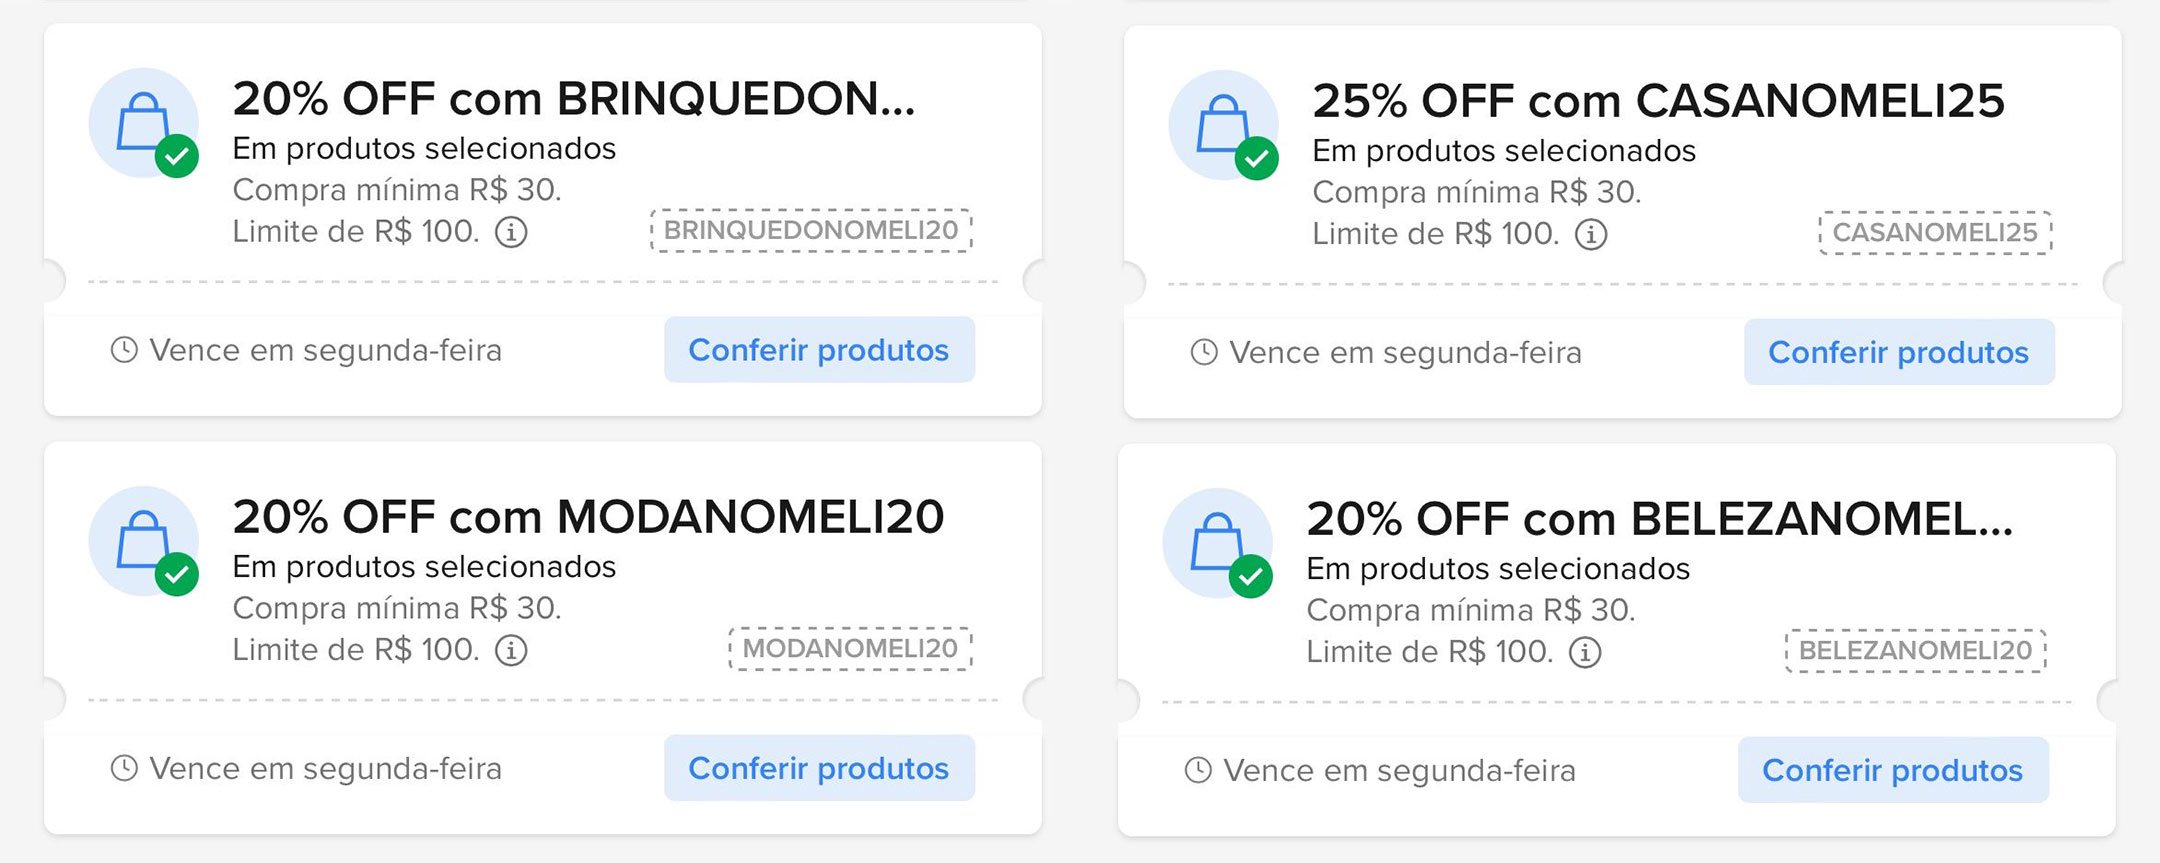Click the clock icon on CASANOMELI25 expiration
Screen dimensions: 2160x863
click(x=1203, y=353)
